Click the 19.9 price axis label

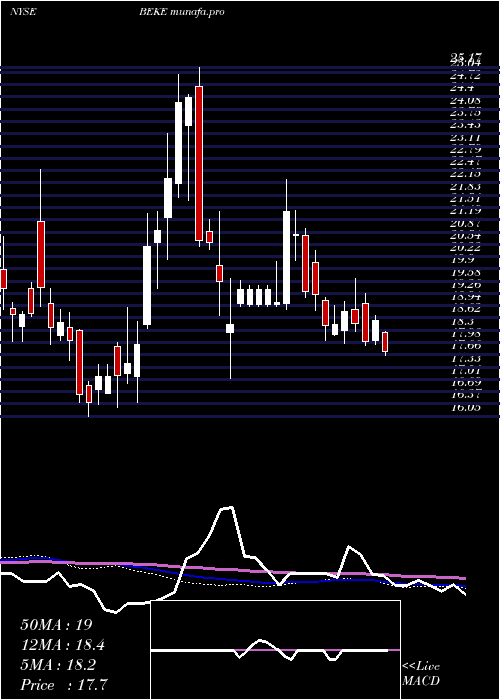click(x=462, y=260)
